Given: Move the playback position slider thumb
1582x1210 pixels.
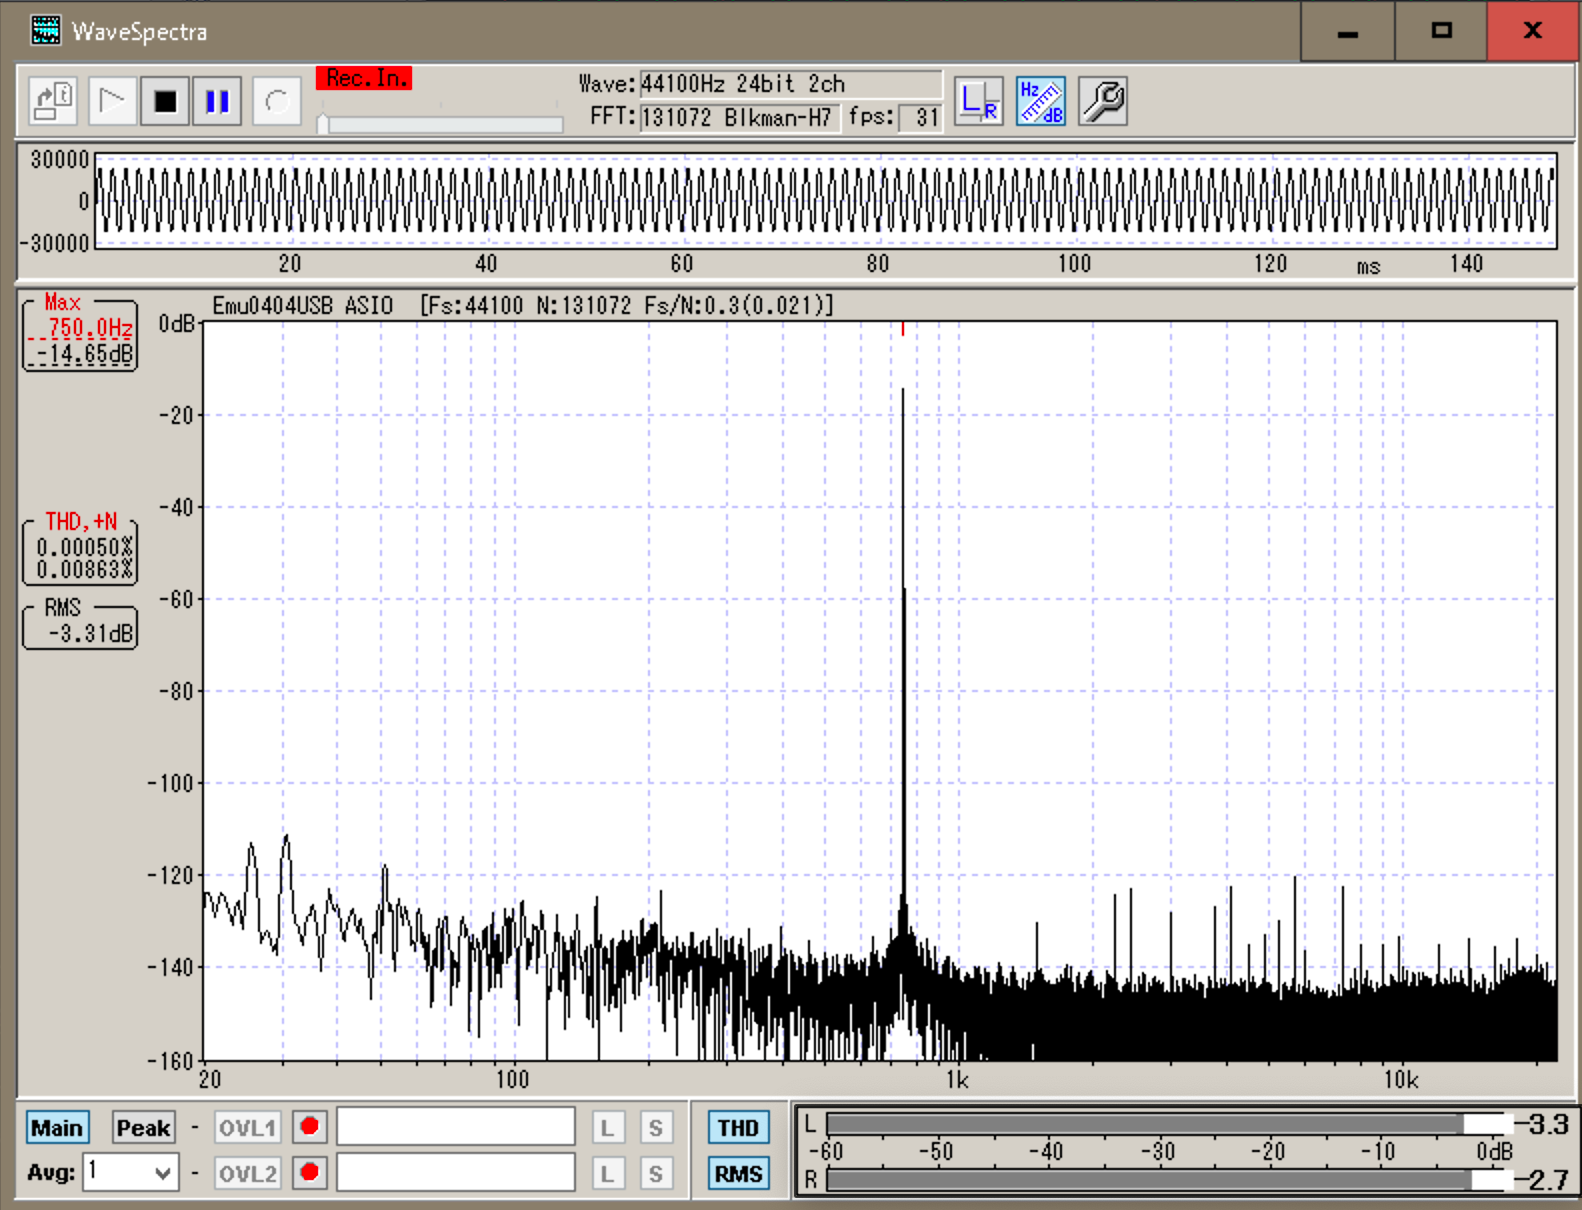Looking at the screenshot, I should click(323, 124).
